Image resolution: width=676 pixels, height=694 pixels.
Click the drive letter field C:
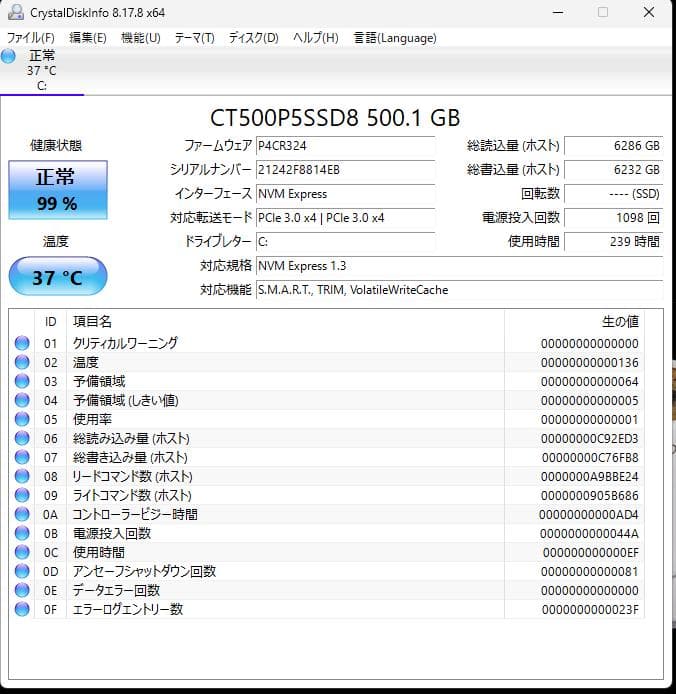(x=345, y=242)
